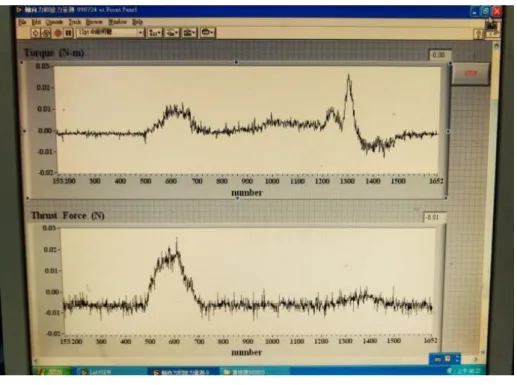This screenshot has width=517, height=385.
Task: Click the red Abort Execution button
Action: (58, 33)
